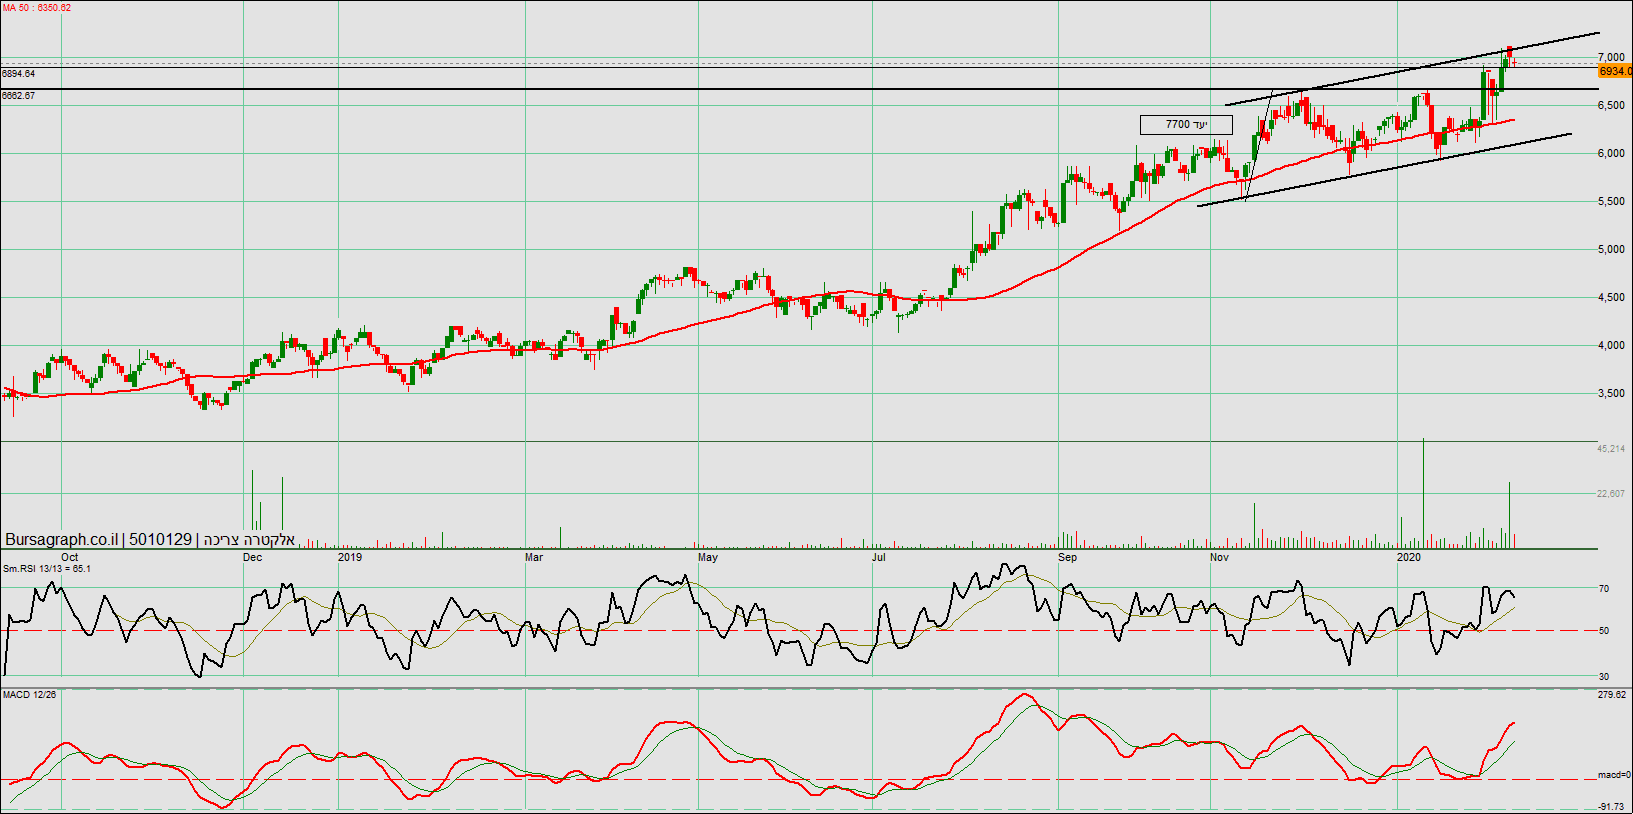Click the orange current price tag 6934
This screenshot has width=1633, height=814.
click(1614, 72)
